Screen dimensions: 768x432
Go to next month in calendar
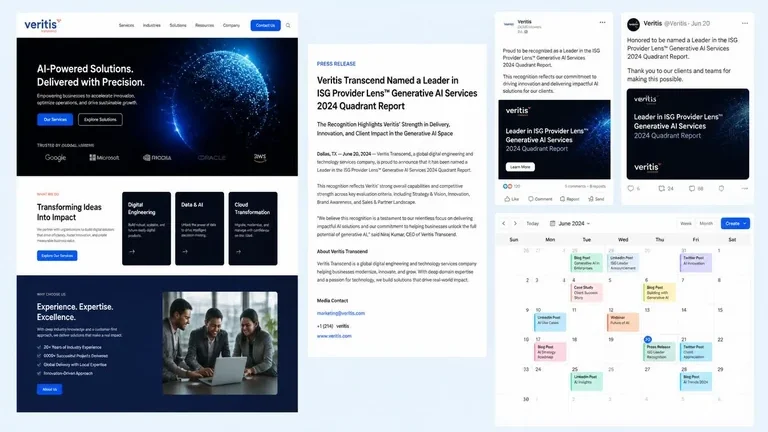point(515,223)
